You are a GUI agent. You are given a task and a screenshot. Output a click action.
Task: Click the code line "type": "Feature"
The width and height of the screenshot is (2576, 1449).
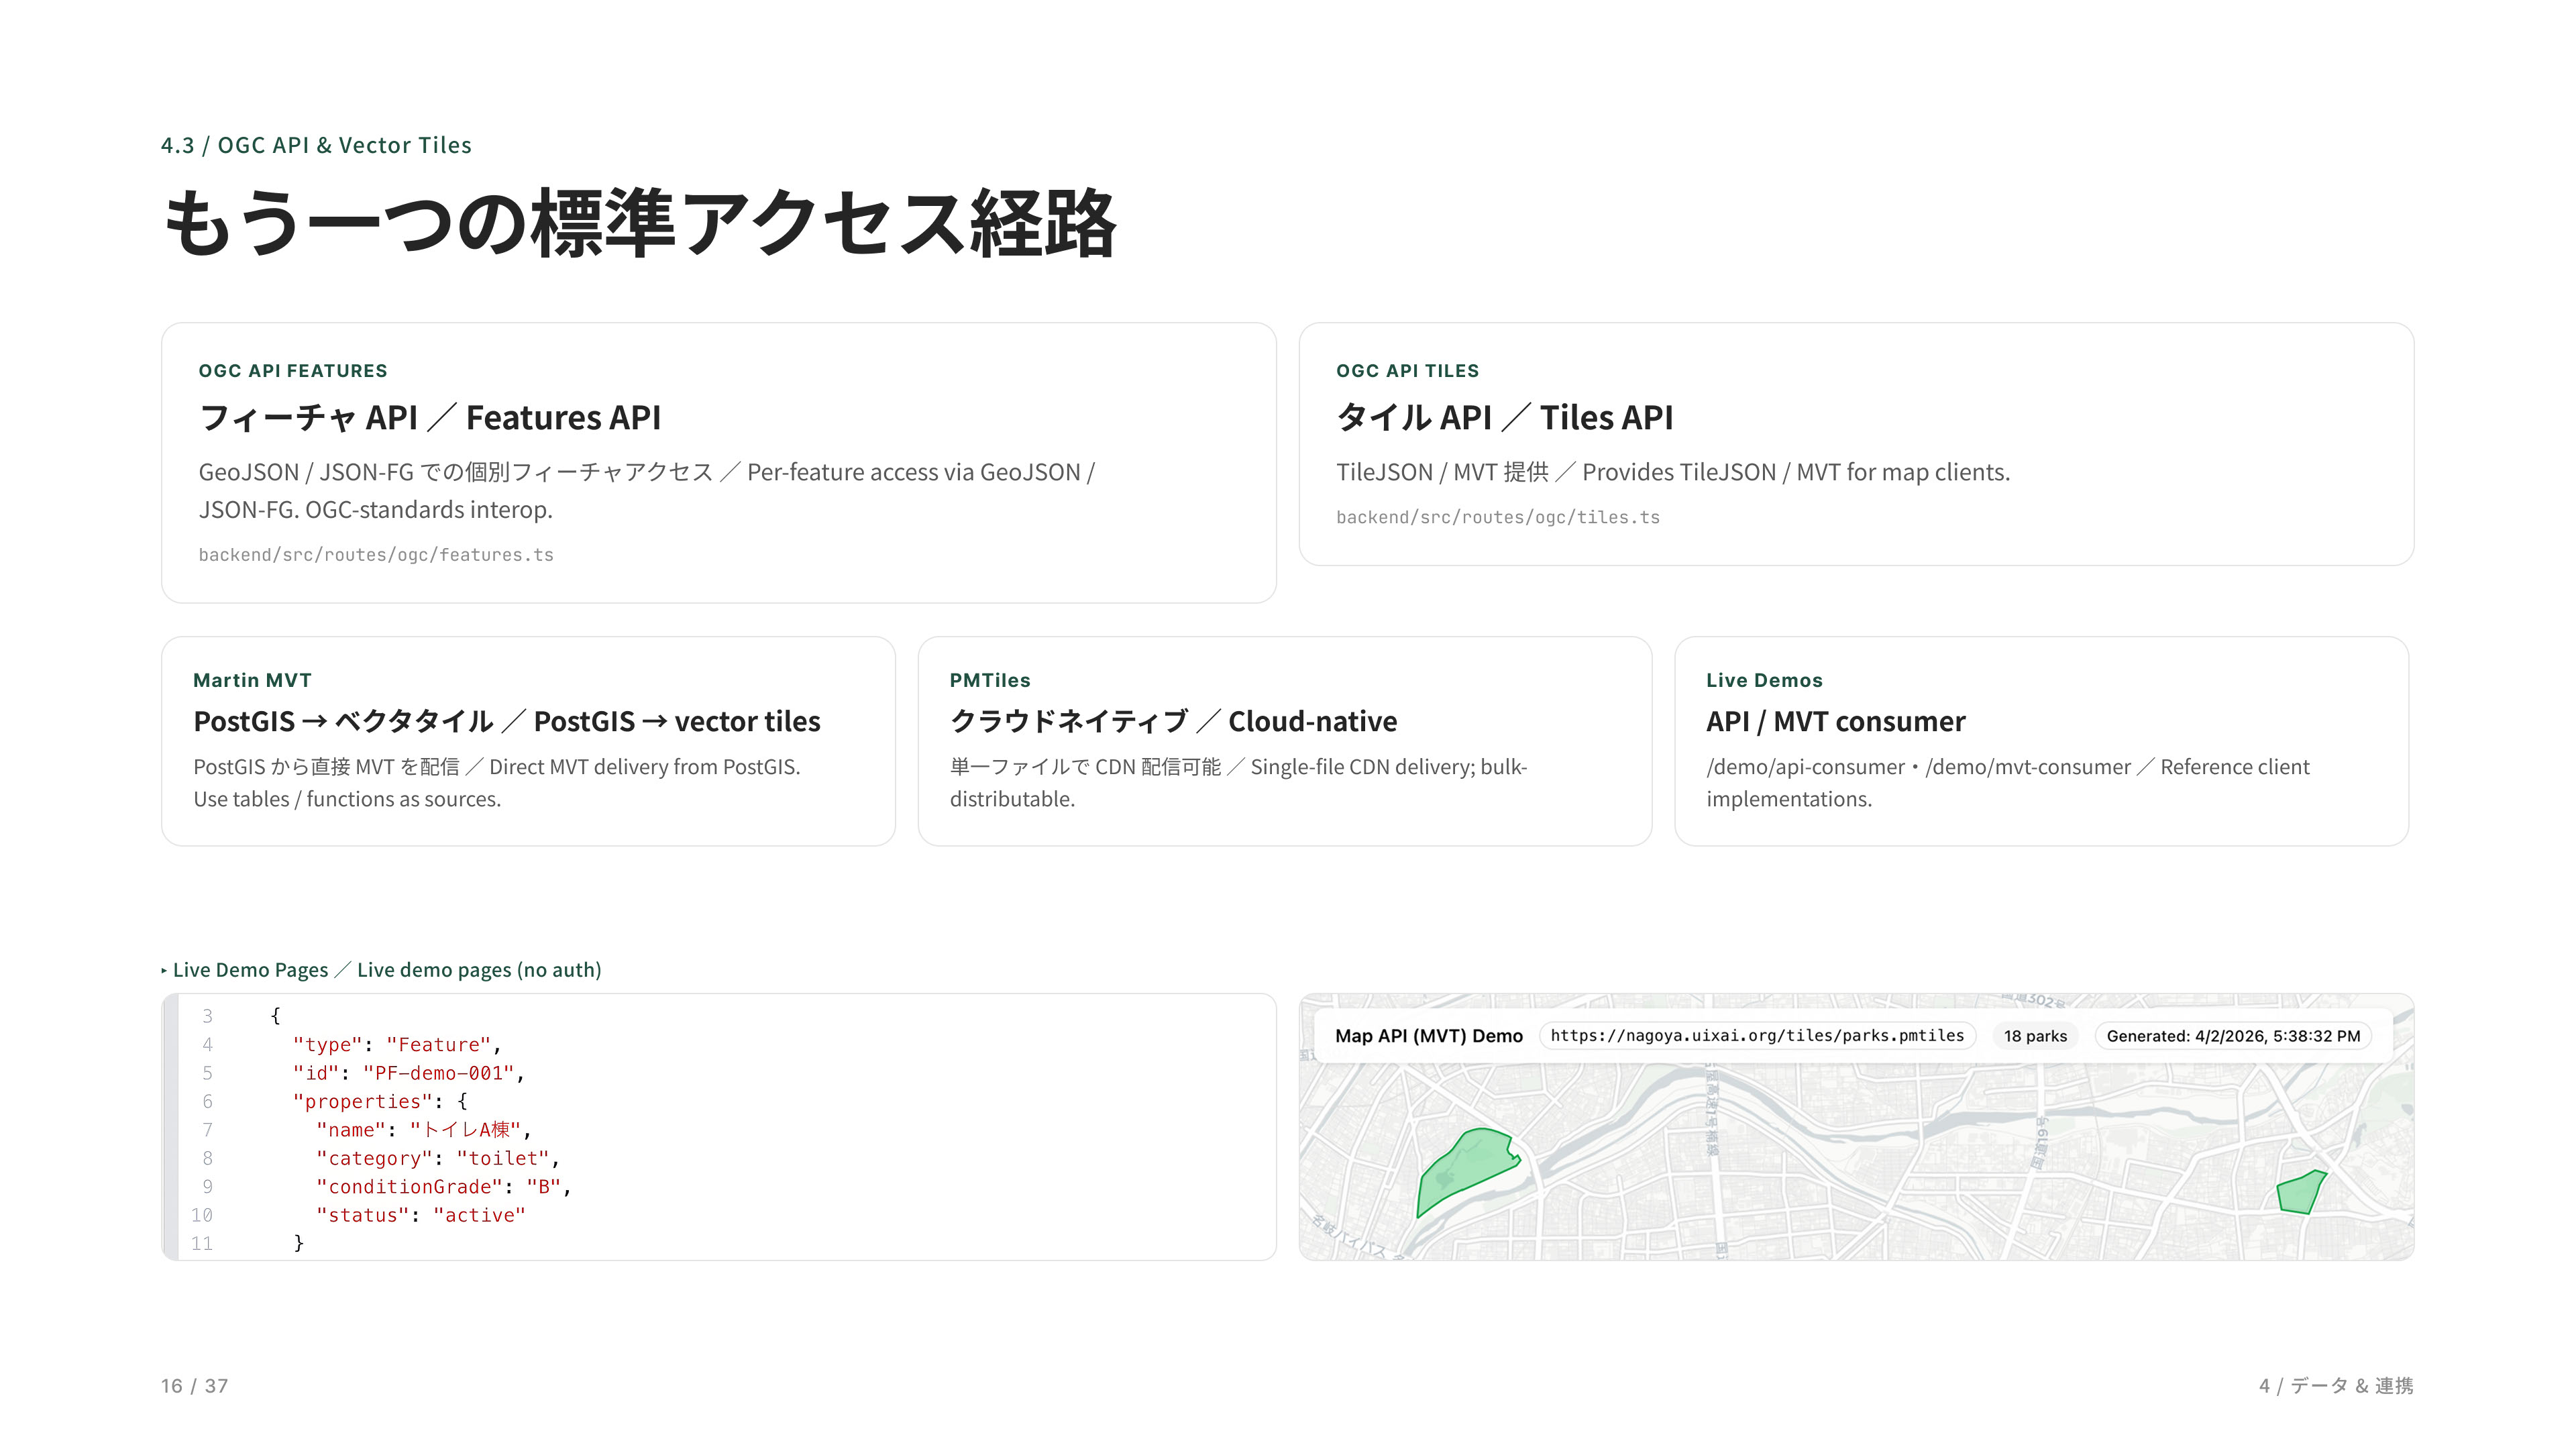[396, 1044]
